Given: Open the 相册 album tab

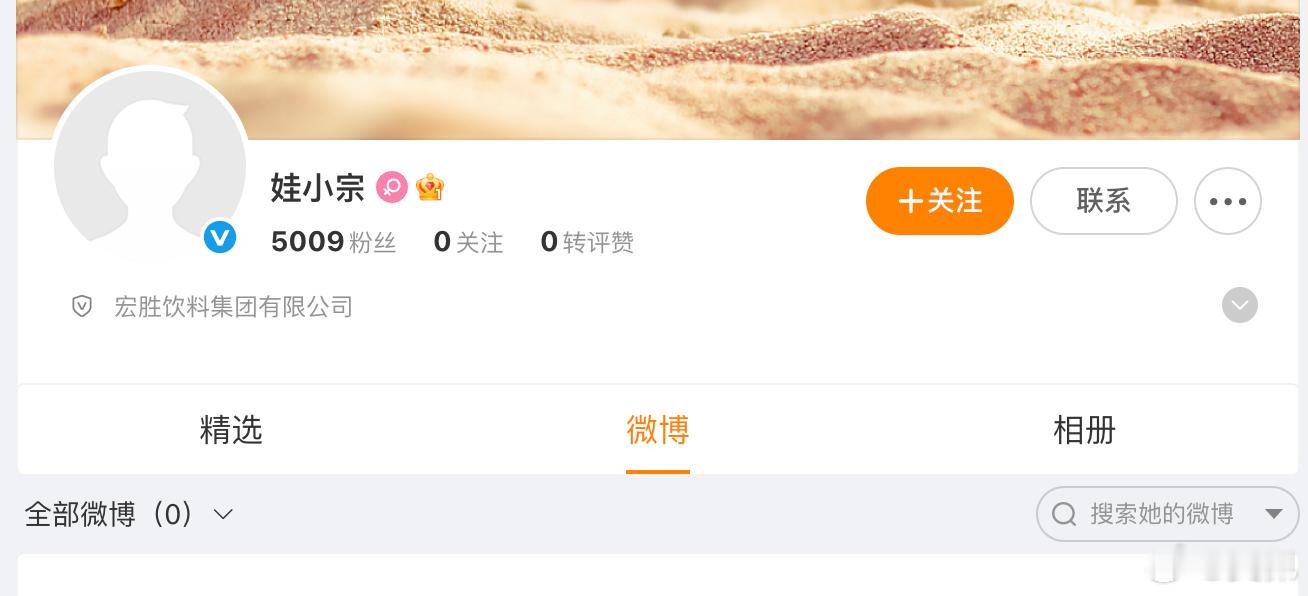Looking at the screenshot, I should point(1085,430).
